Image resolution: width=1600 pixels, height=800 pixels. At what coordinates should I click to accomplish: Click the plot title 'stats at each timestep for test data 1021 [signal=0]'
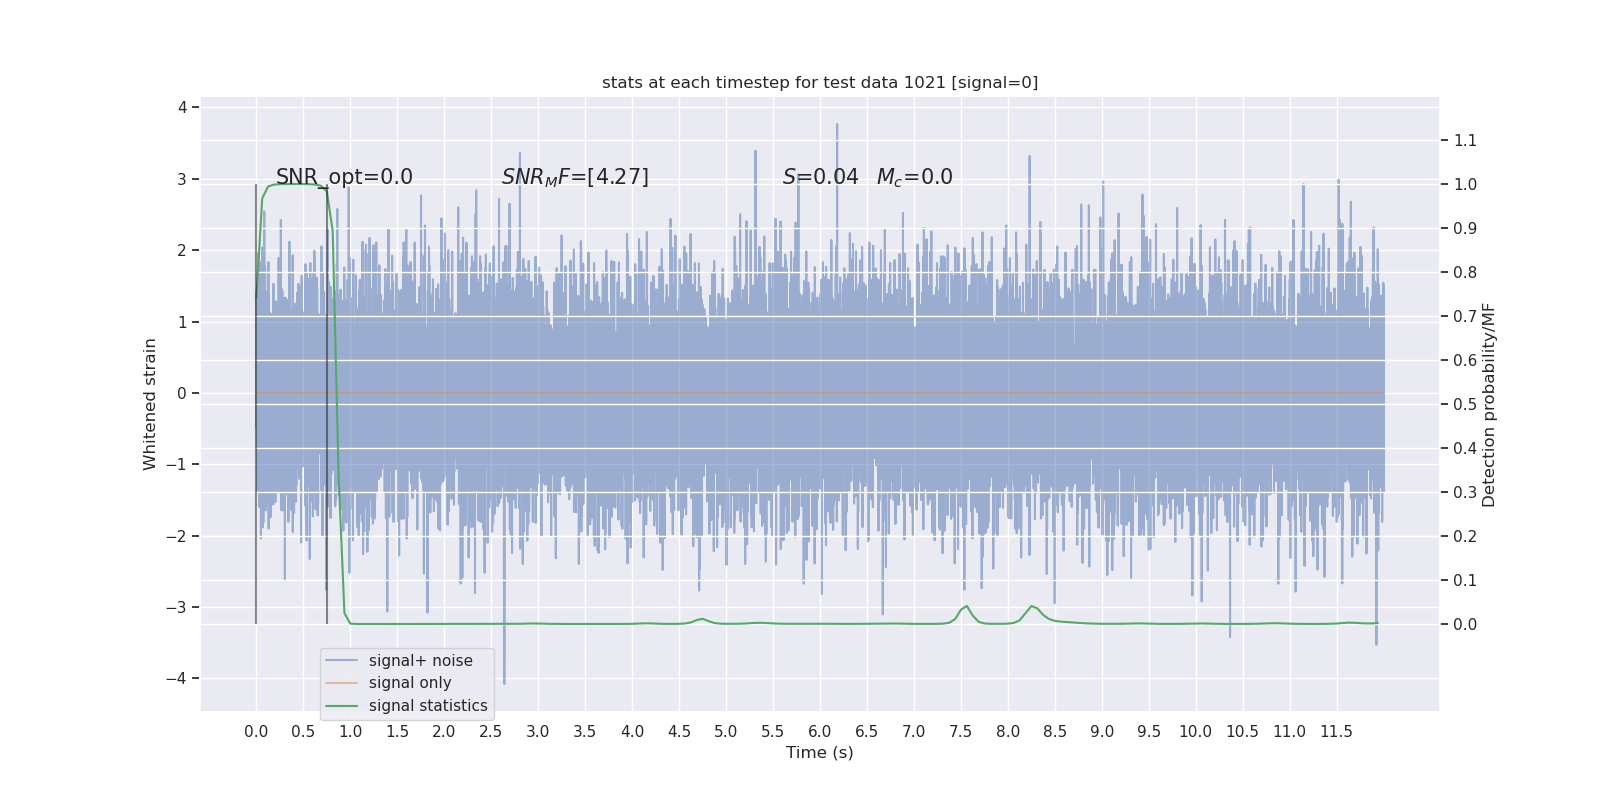click(x=820, y=82)
